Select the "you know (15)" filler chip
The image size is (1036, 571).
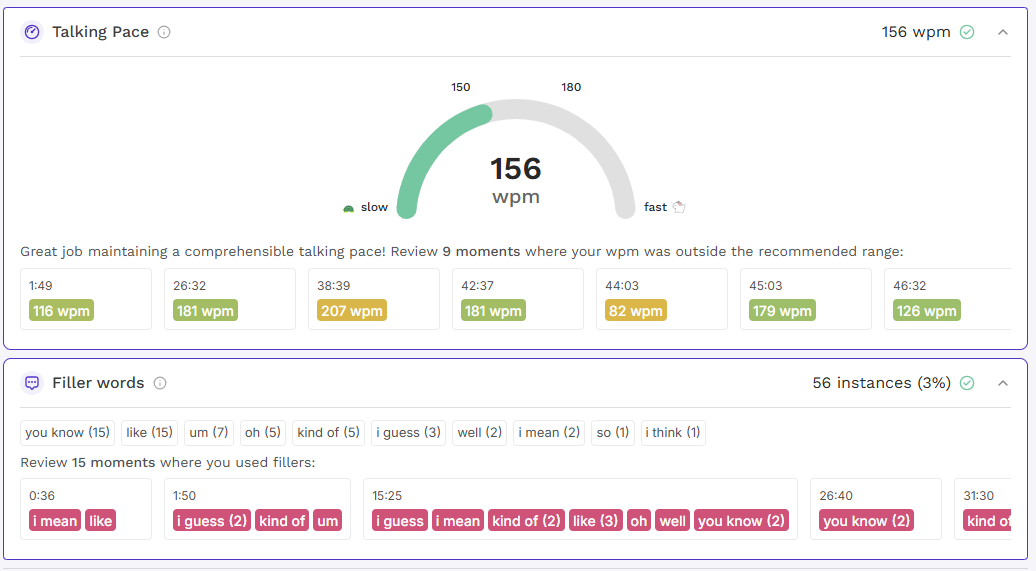pos(68,433)
